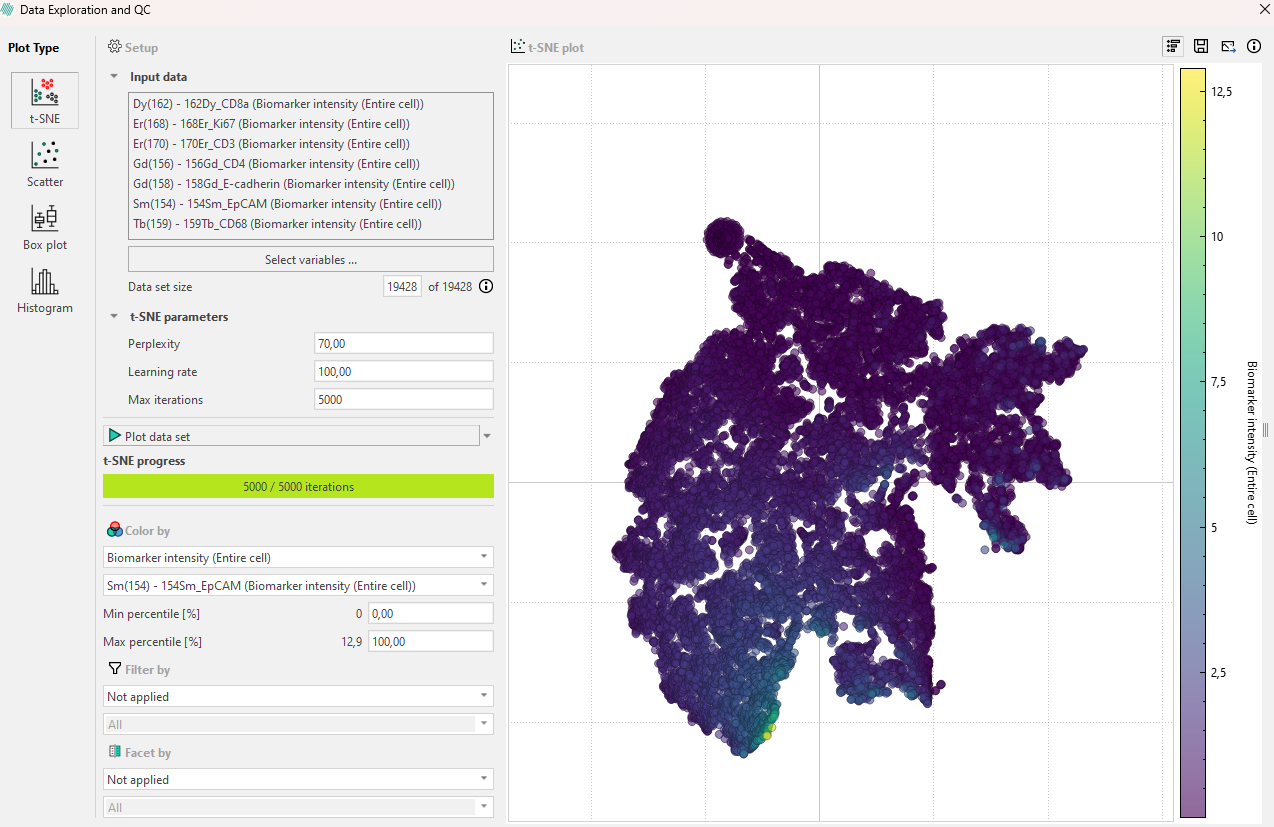Image resolution: width=1274 pixels, height=827 pixels.
Task: Switch to the Histogram plot type
Action: click(45, 291)
